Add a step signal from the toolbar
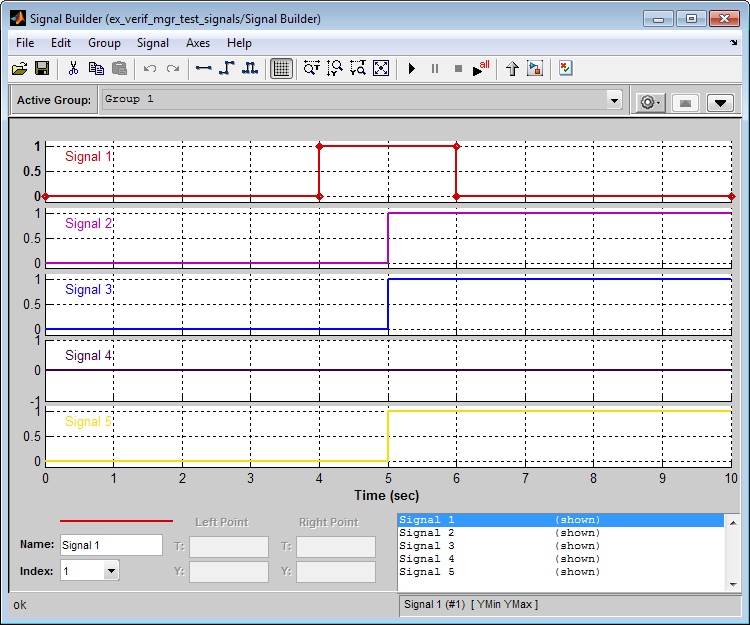Viewport: 750px width, 625px height. pyautogui.click(x=227, y=68)
